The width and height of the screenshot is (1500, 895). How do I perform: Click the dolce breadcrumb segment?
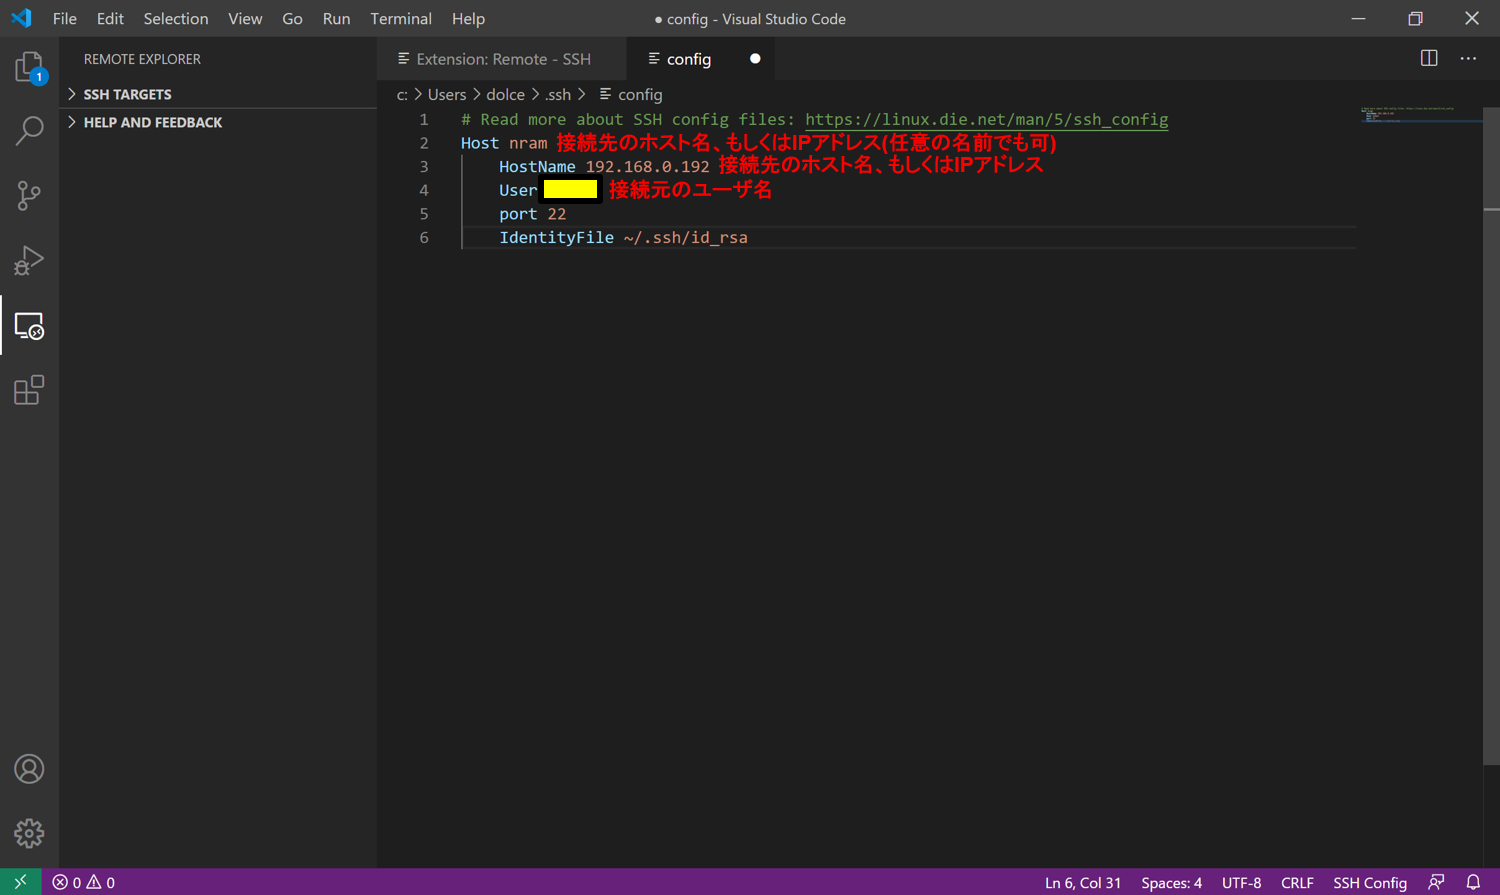click(505, 94)
